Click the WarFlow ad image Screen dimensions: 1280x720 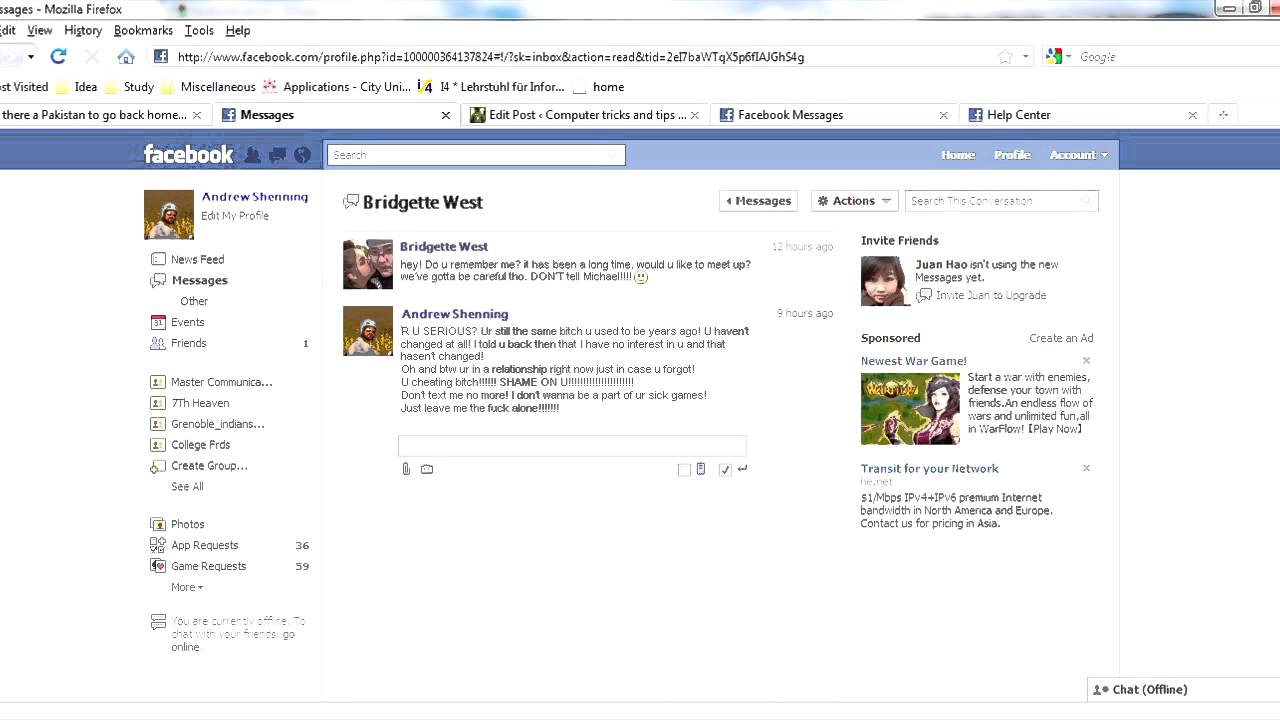[x=910, y=409]
